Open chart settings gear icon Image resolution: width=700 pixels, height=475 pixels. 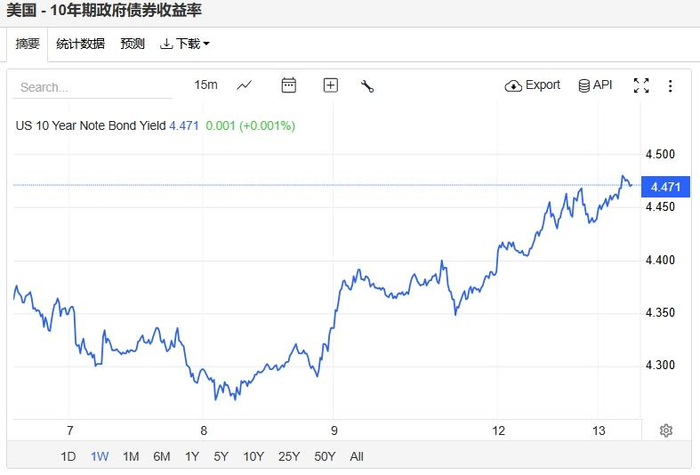click(666, 430)
